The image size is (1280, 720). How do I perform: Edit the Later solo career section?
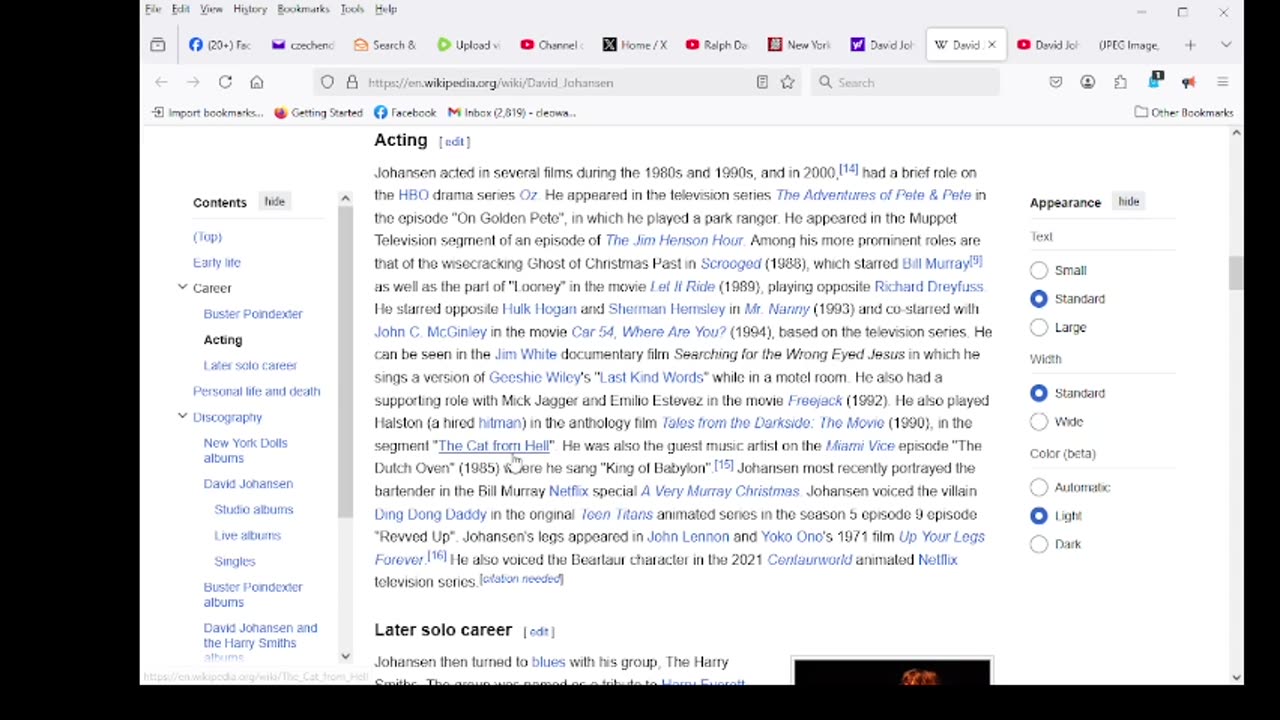pyautogui.click(x=539, y=631)
